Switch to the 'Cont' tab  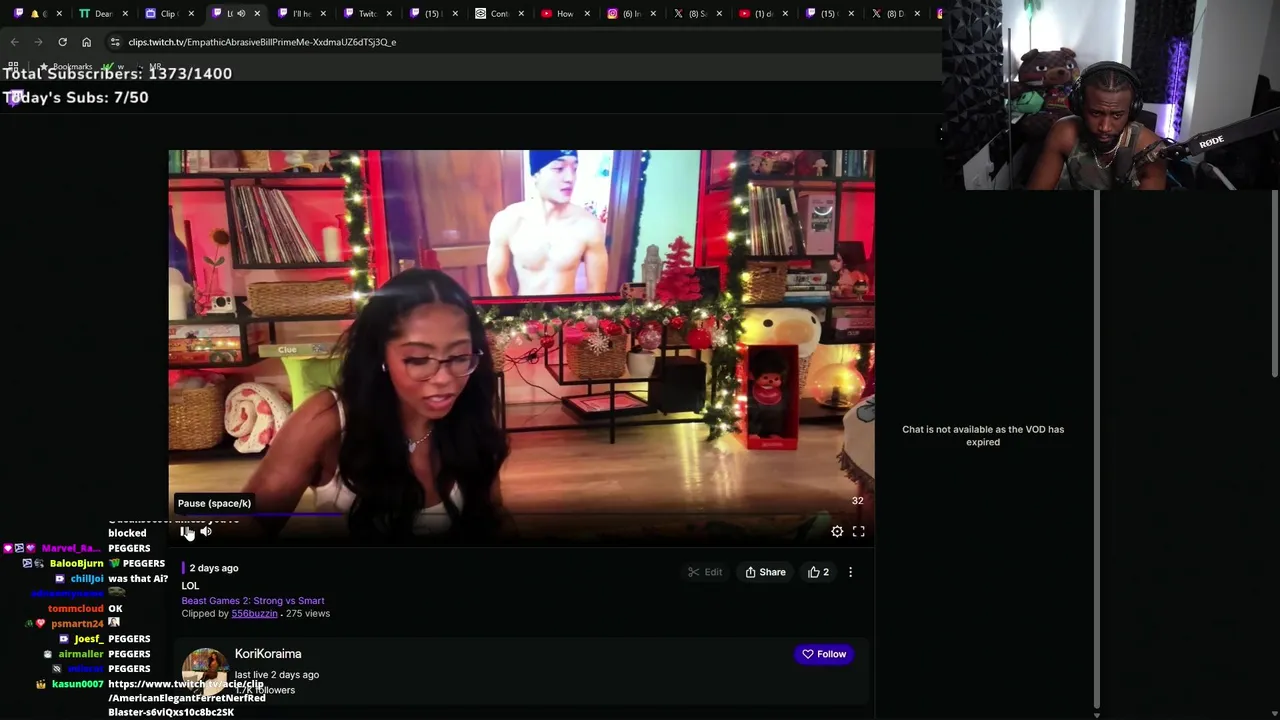498,13
